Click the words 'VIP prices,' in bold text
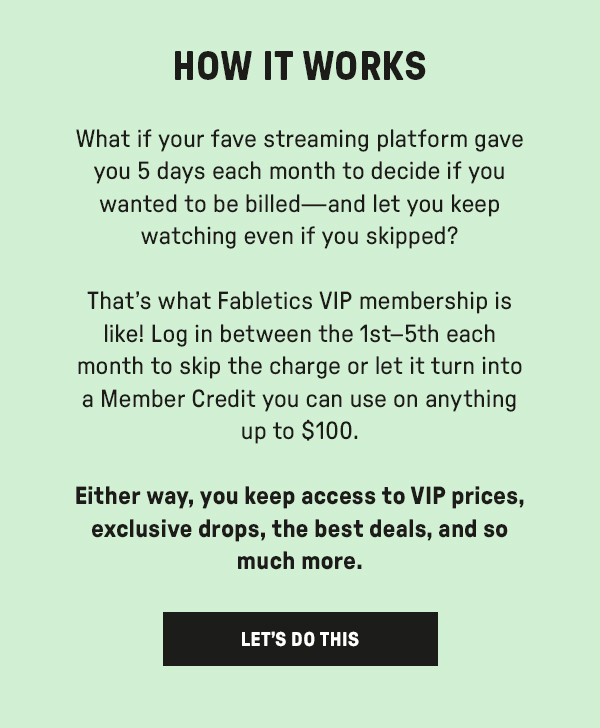 [x=467, y=496]
